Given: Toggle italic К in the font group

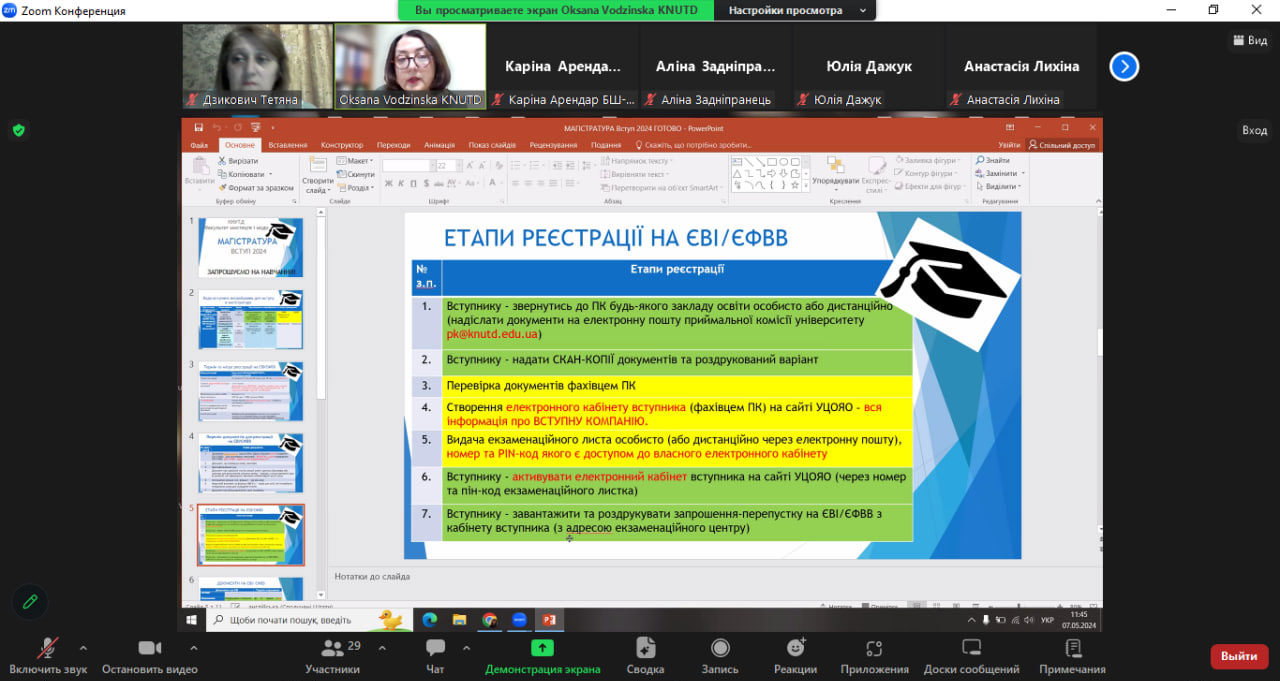Looking at the screenshot, I should coord(401,183).
